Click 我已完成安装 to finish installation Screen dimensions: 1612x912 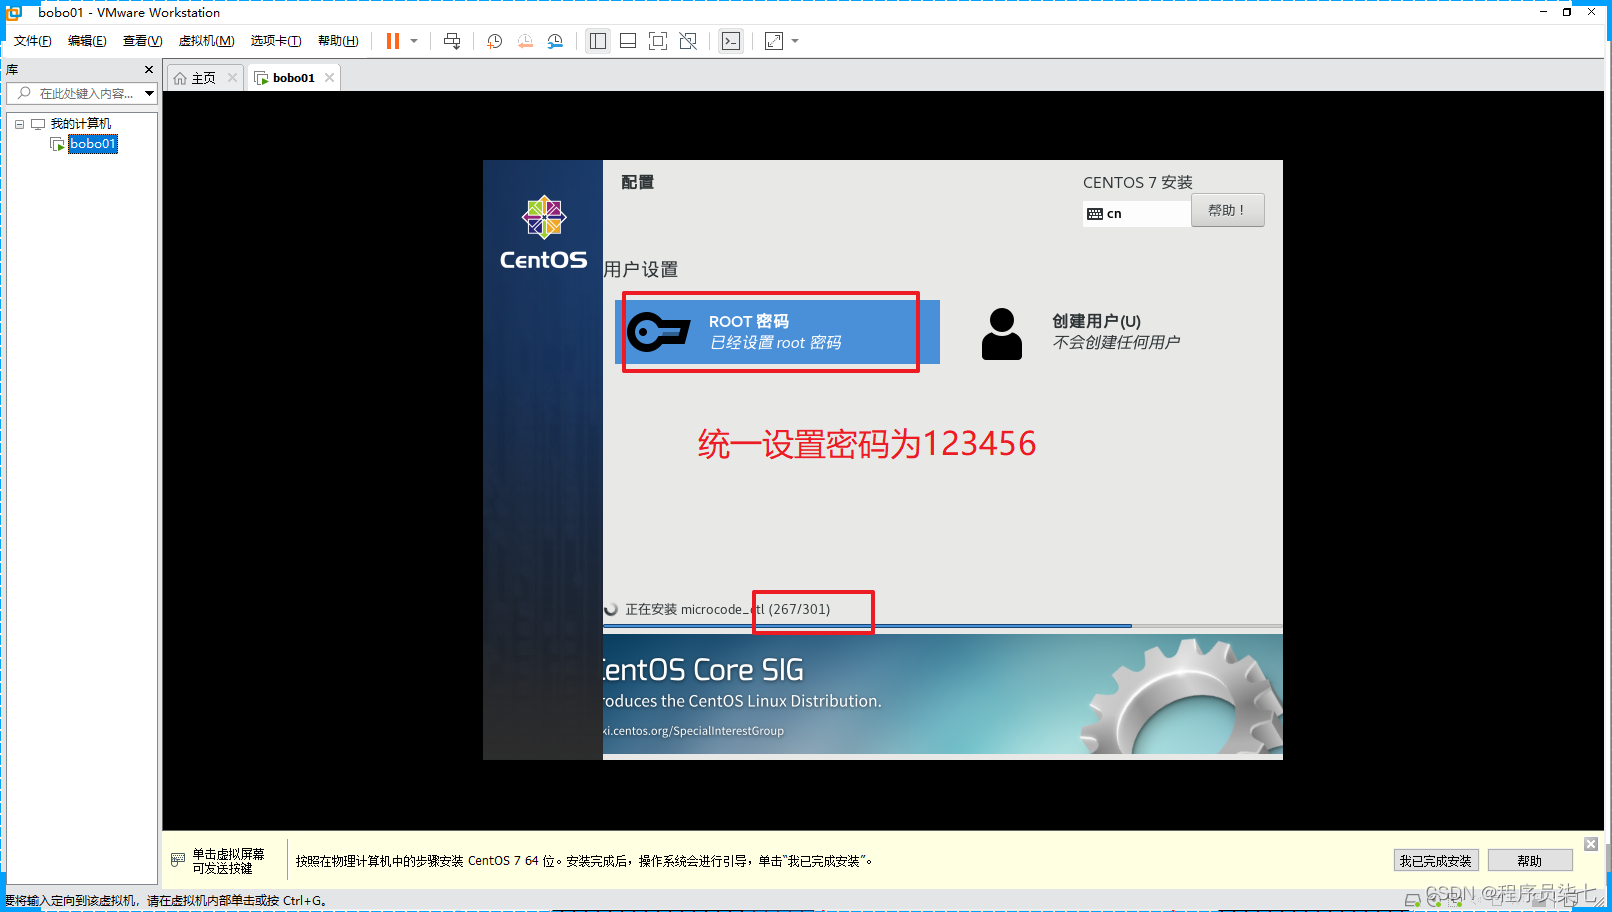pos(1436,860)
